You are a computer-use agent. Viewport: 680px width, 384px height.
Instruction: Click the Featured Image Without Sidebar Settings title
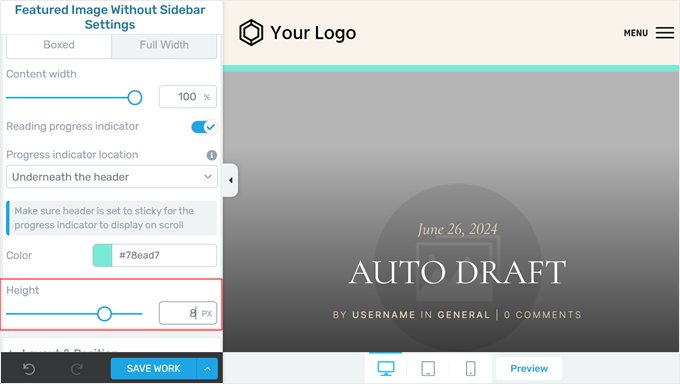[x=110, y=17]
